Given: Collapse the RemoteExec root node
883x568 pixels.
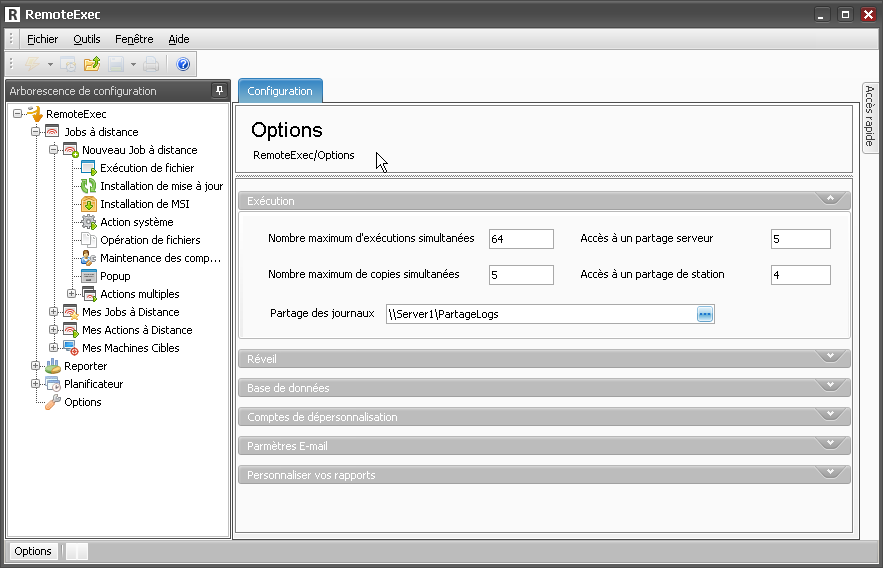Looking at the screenshot, I should (17, 114).
